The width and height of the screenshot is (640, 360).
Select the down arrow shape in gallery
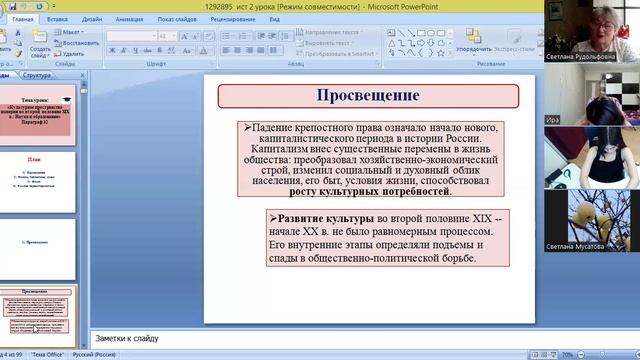pos(431,43)
